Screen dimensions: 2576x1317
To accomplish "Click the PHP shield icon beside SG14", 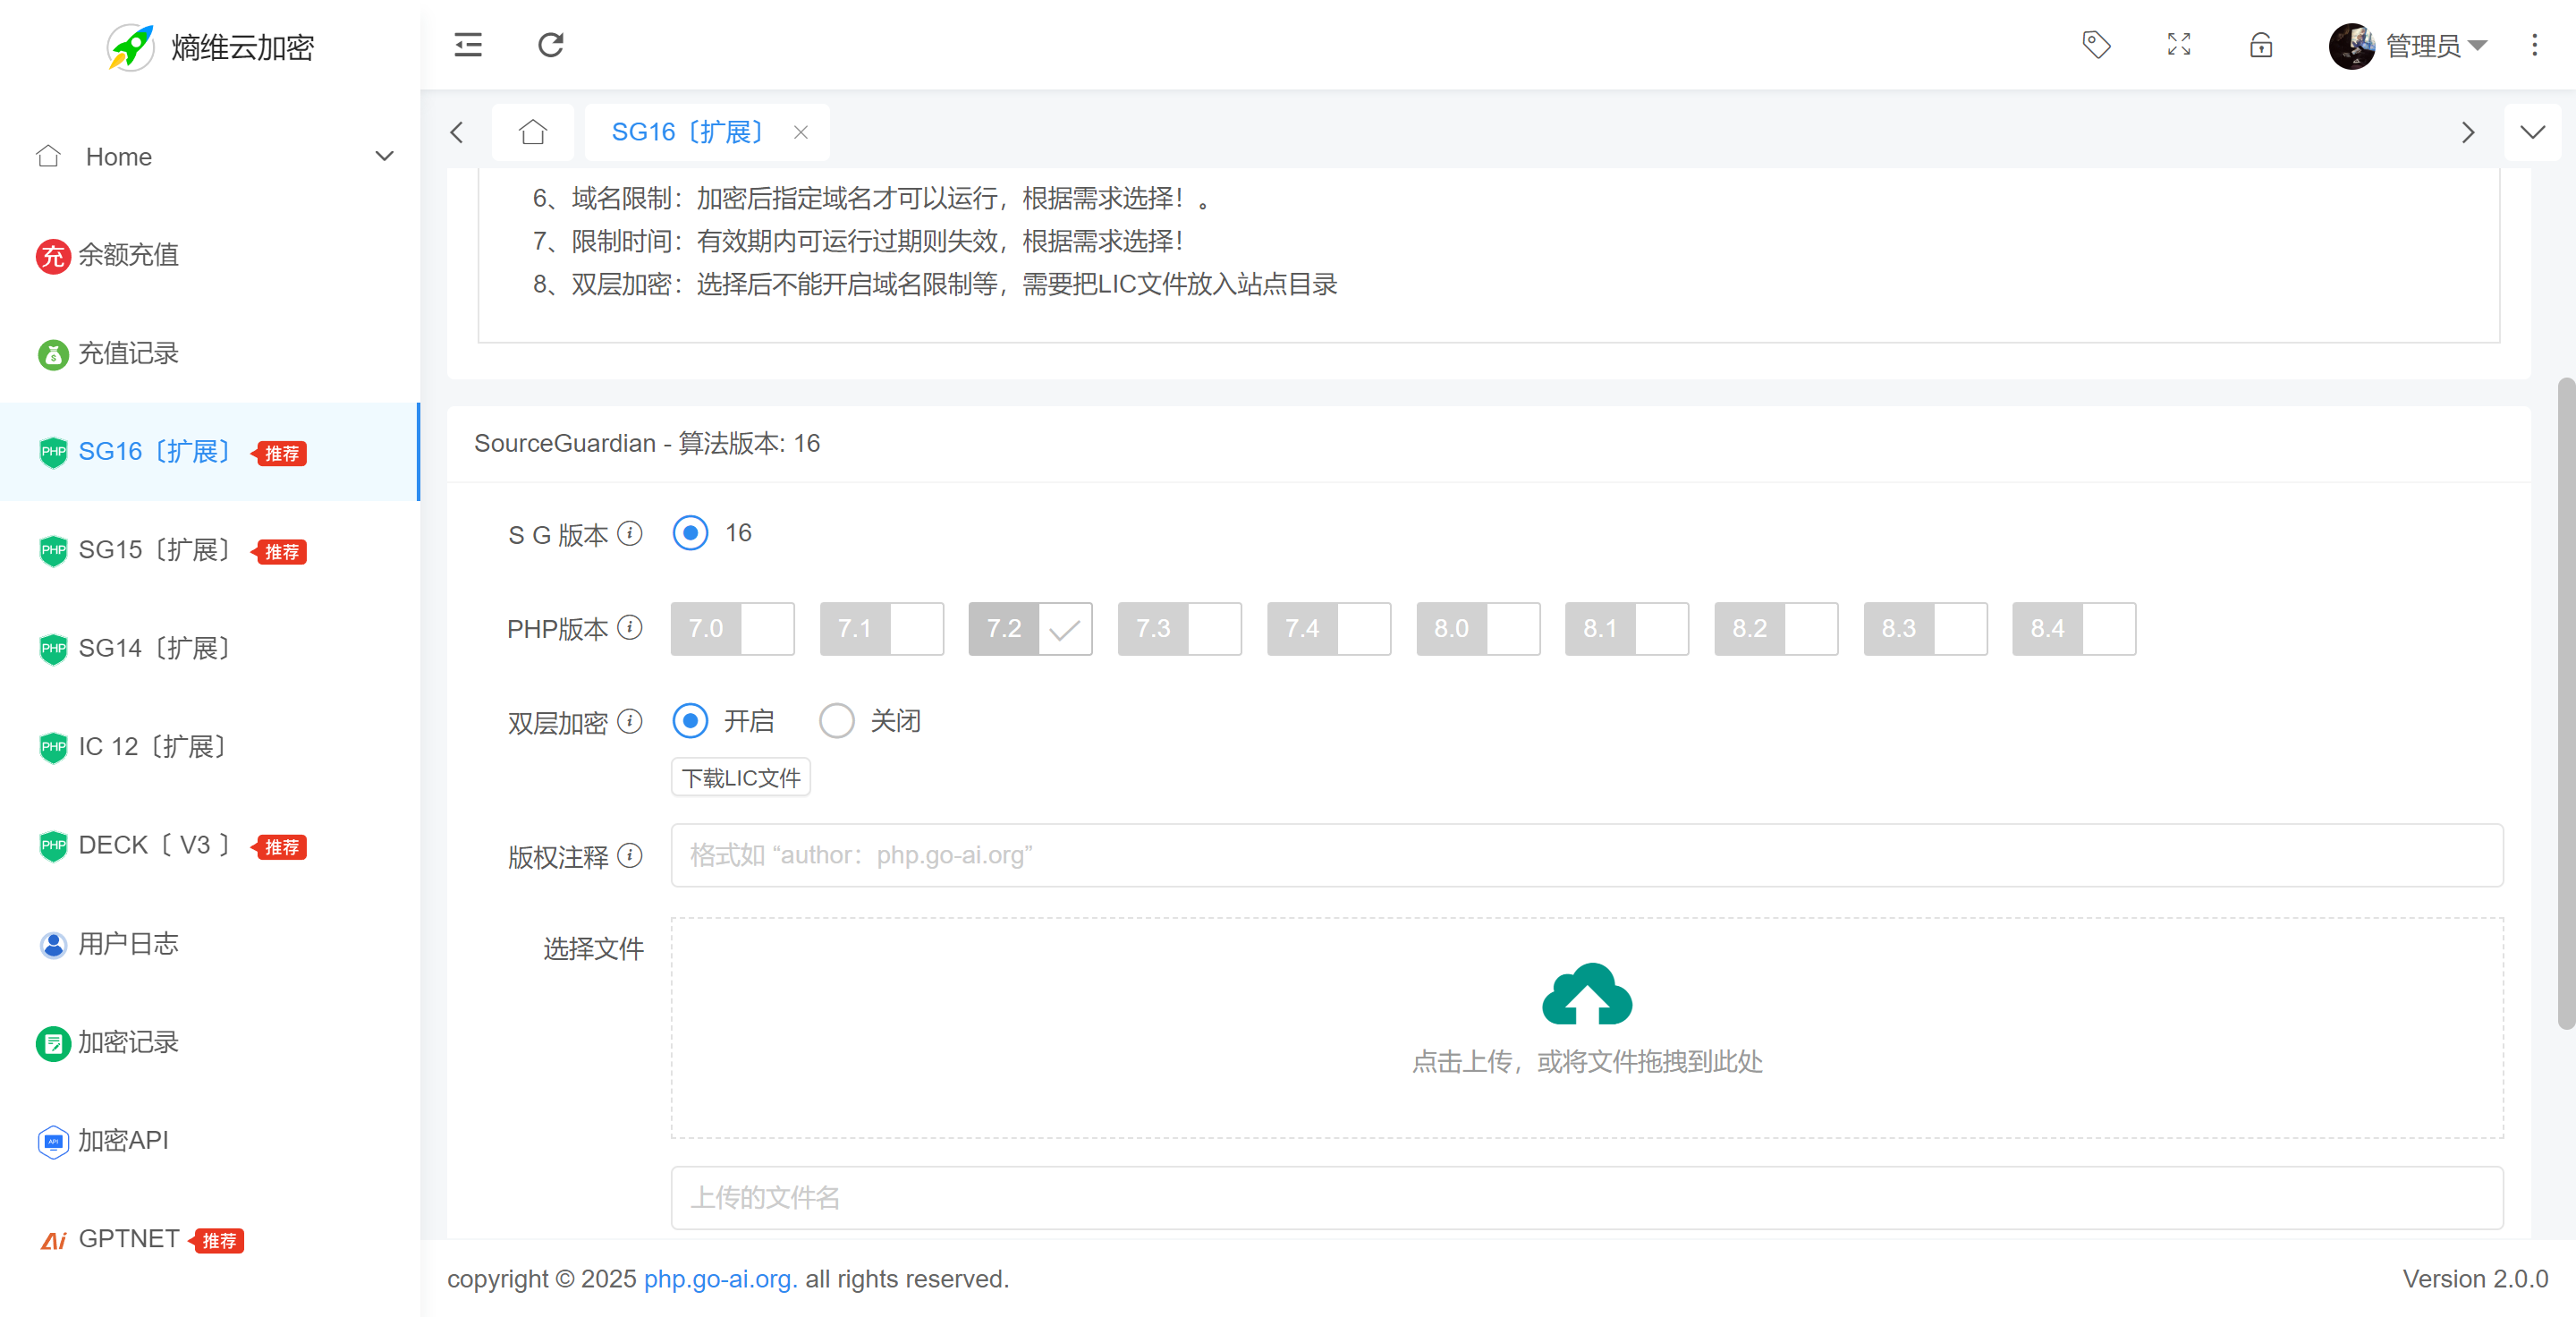I will (53, 649).
